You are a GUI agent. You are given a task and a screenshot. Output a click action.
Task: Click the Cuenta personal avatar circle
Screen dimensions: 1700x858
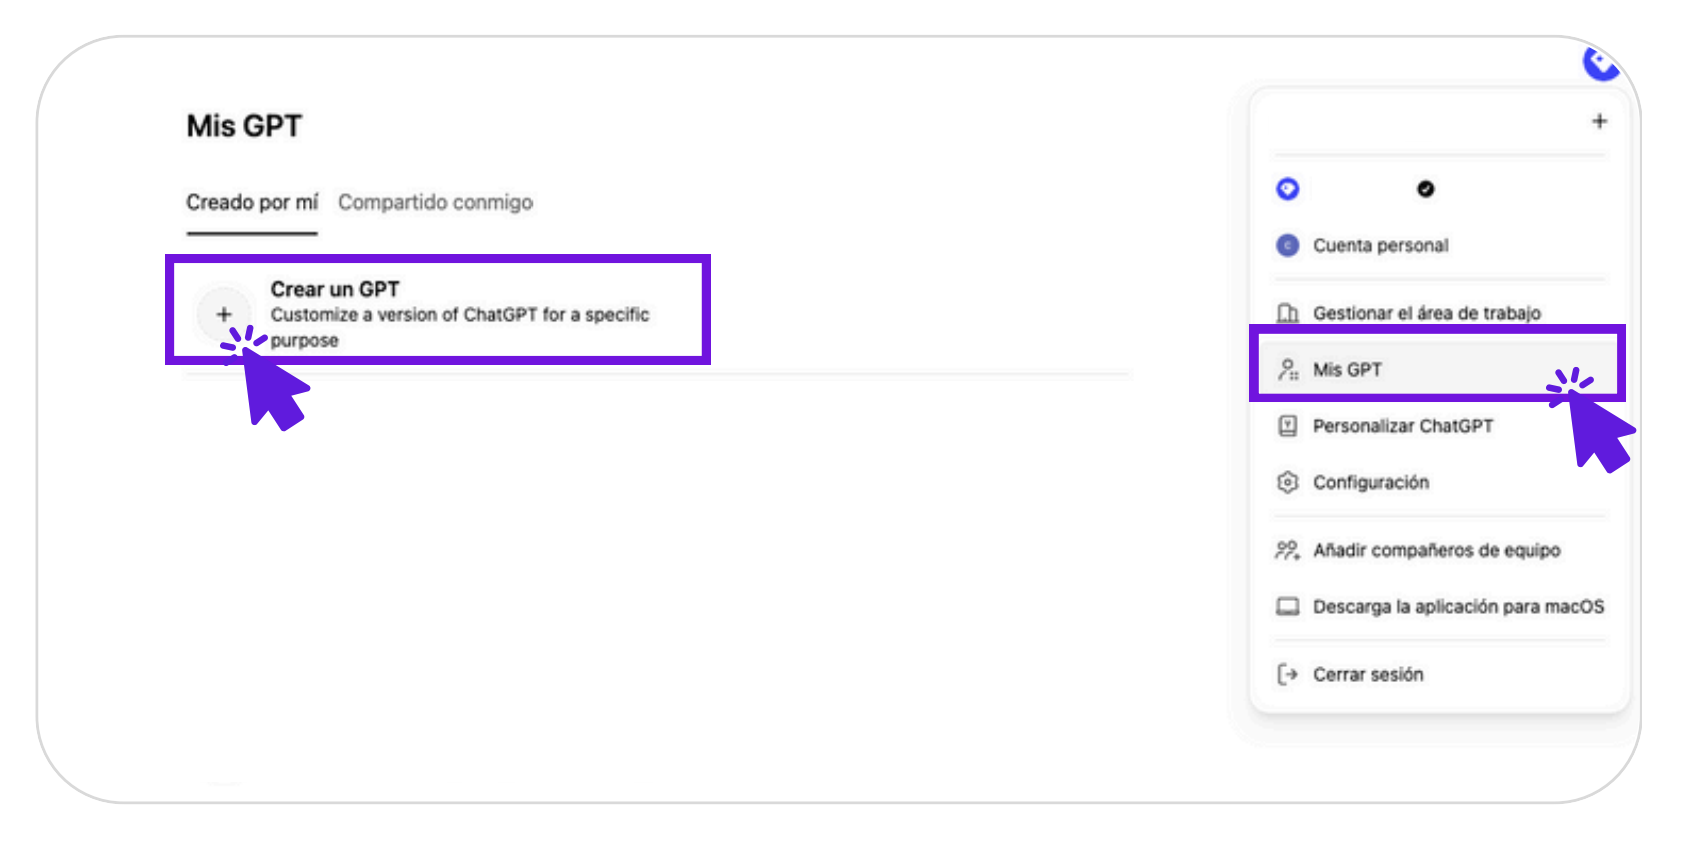1288,245
